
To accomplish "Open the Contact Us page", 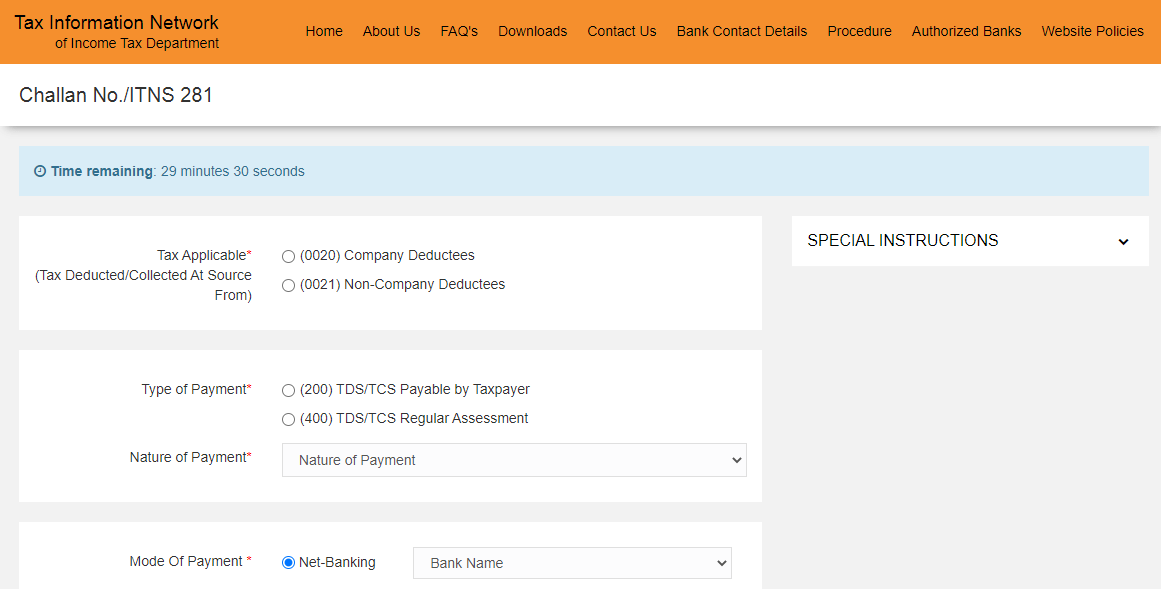I will tap(621, 31).
